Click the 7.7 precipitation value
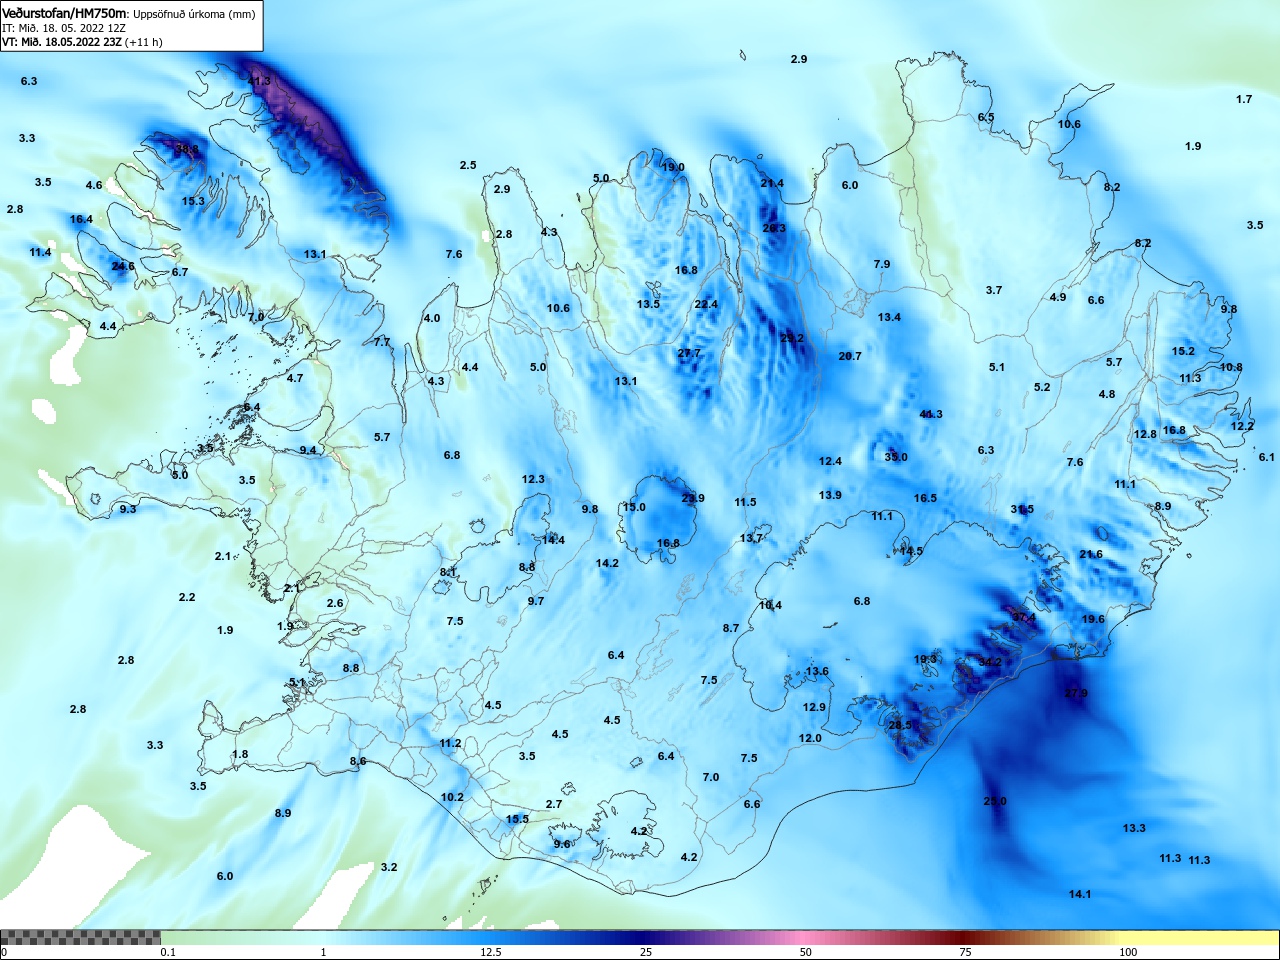This screenshot has width=1280, height=960. click(x=382, y=342)
